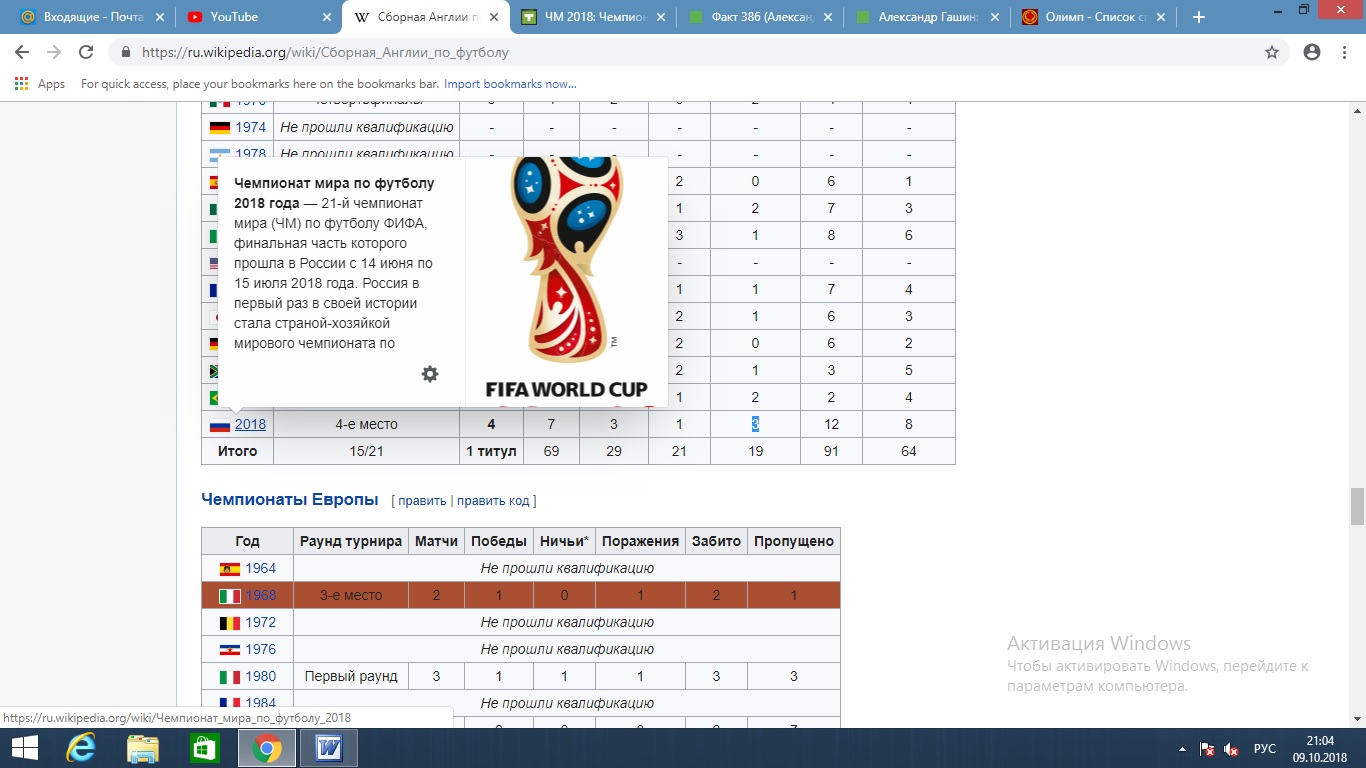Click the Поражения column header
Image resolution: width=1366 pixels, height=768 pixels.
point(640,541)
